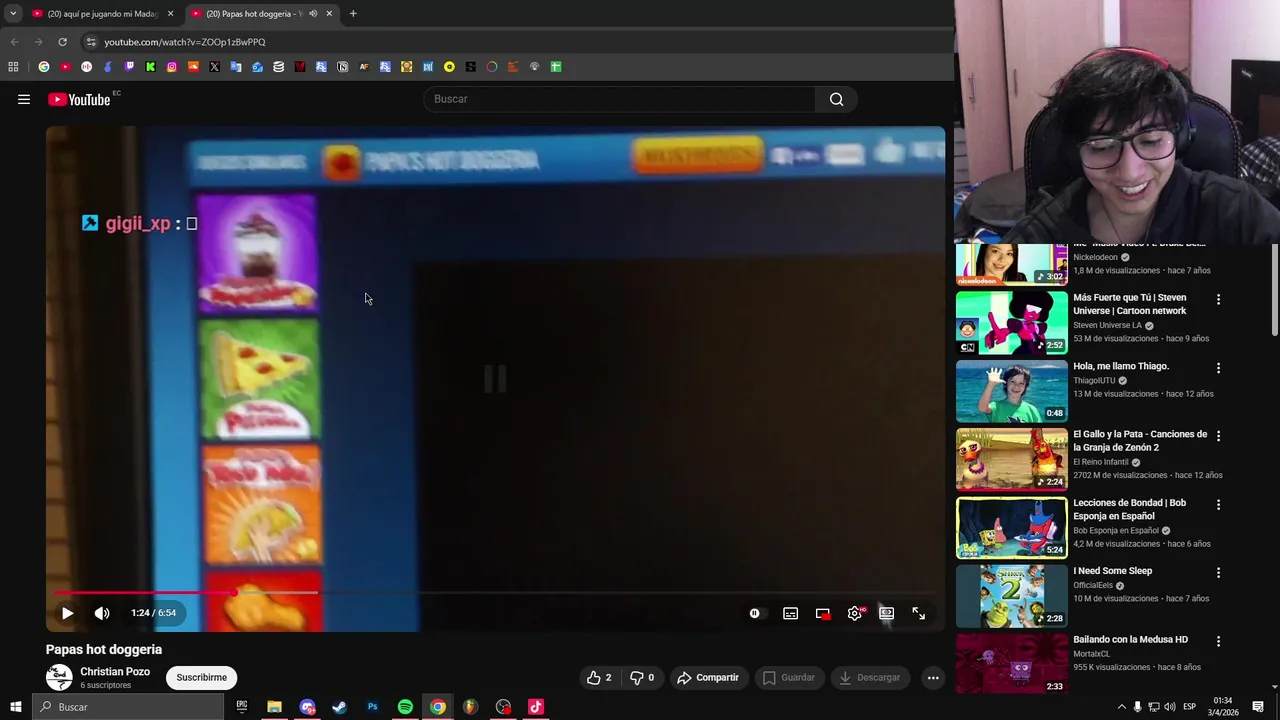Open the Notion bookmark

342,67
